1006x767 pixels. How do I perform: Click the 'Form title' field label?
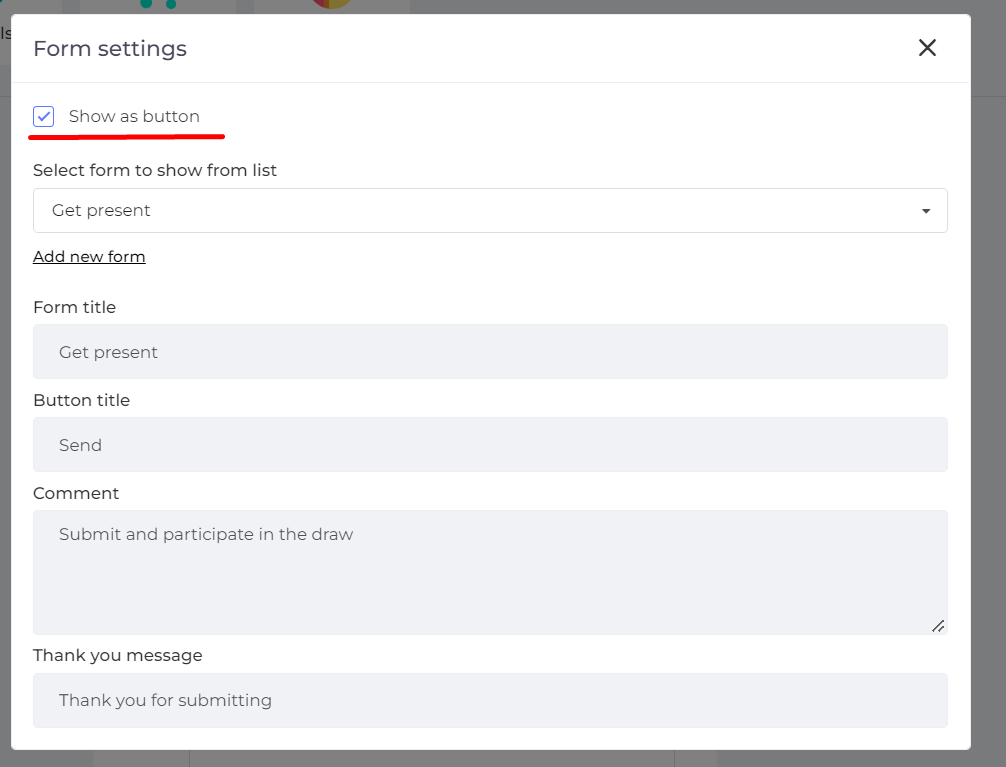pos(74,308)
